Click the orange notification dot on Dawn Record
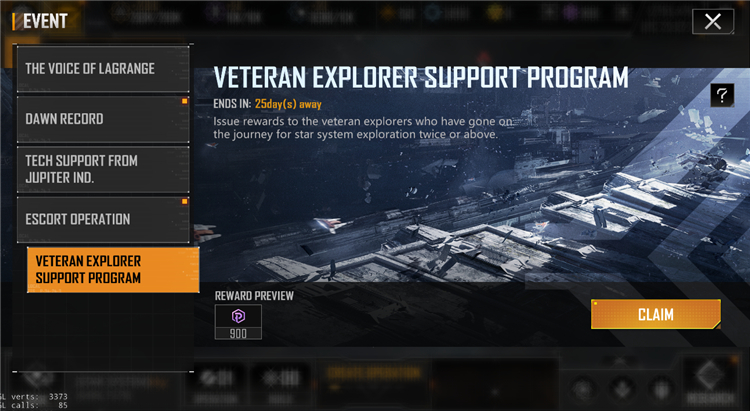The image size is (750, 411). [x=185, y=101]
